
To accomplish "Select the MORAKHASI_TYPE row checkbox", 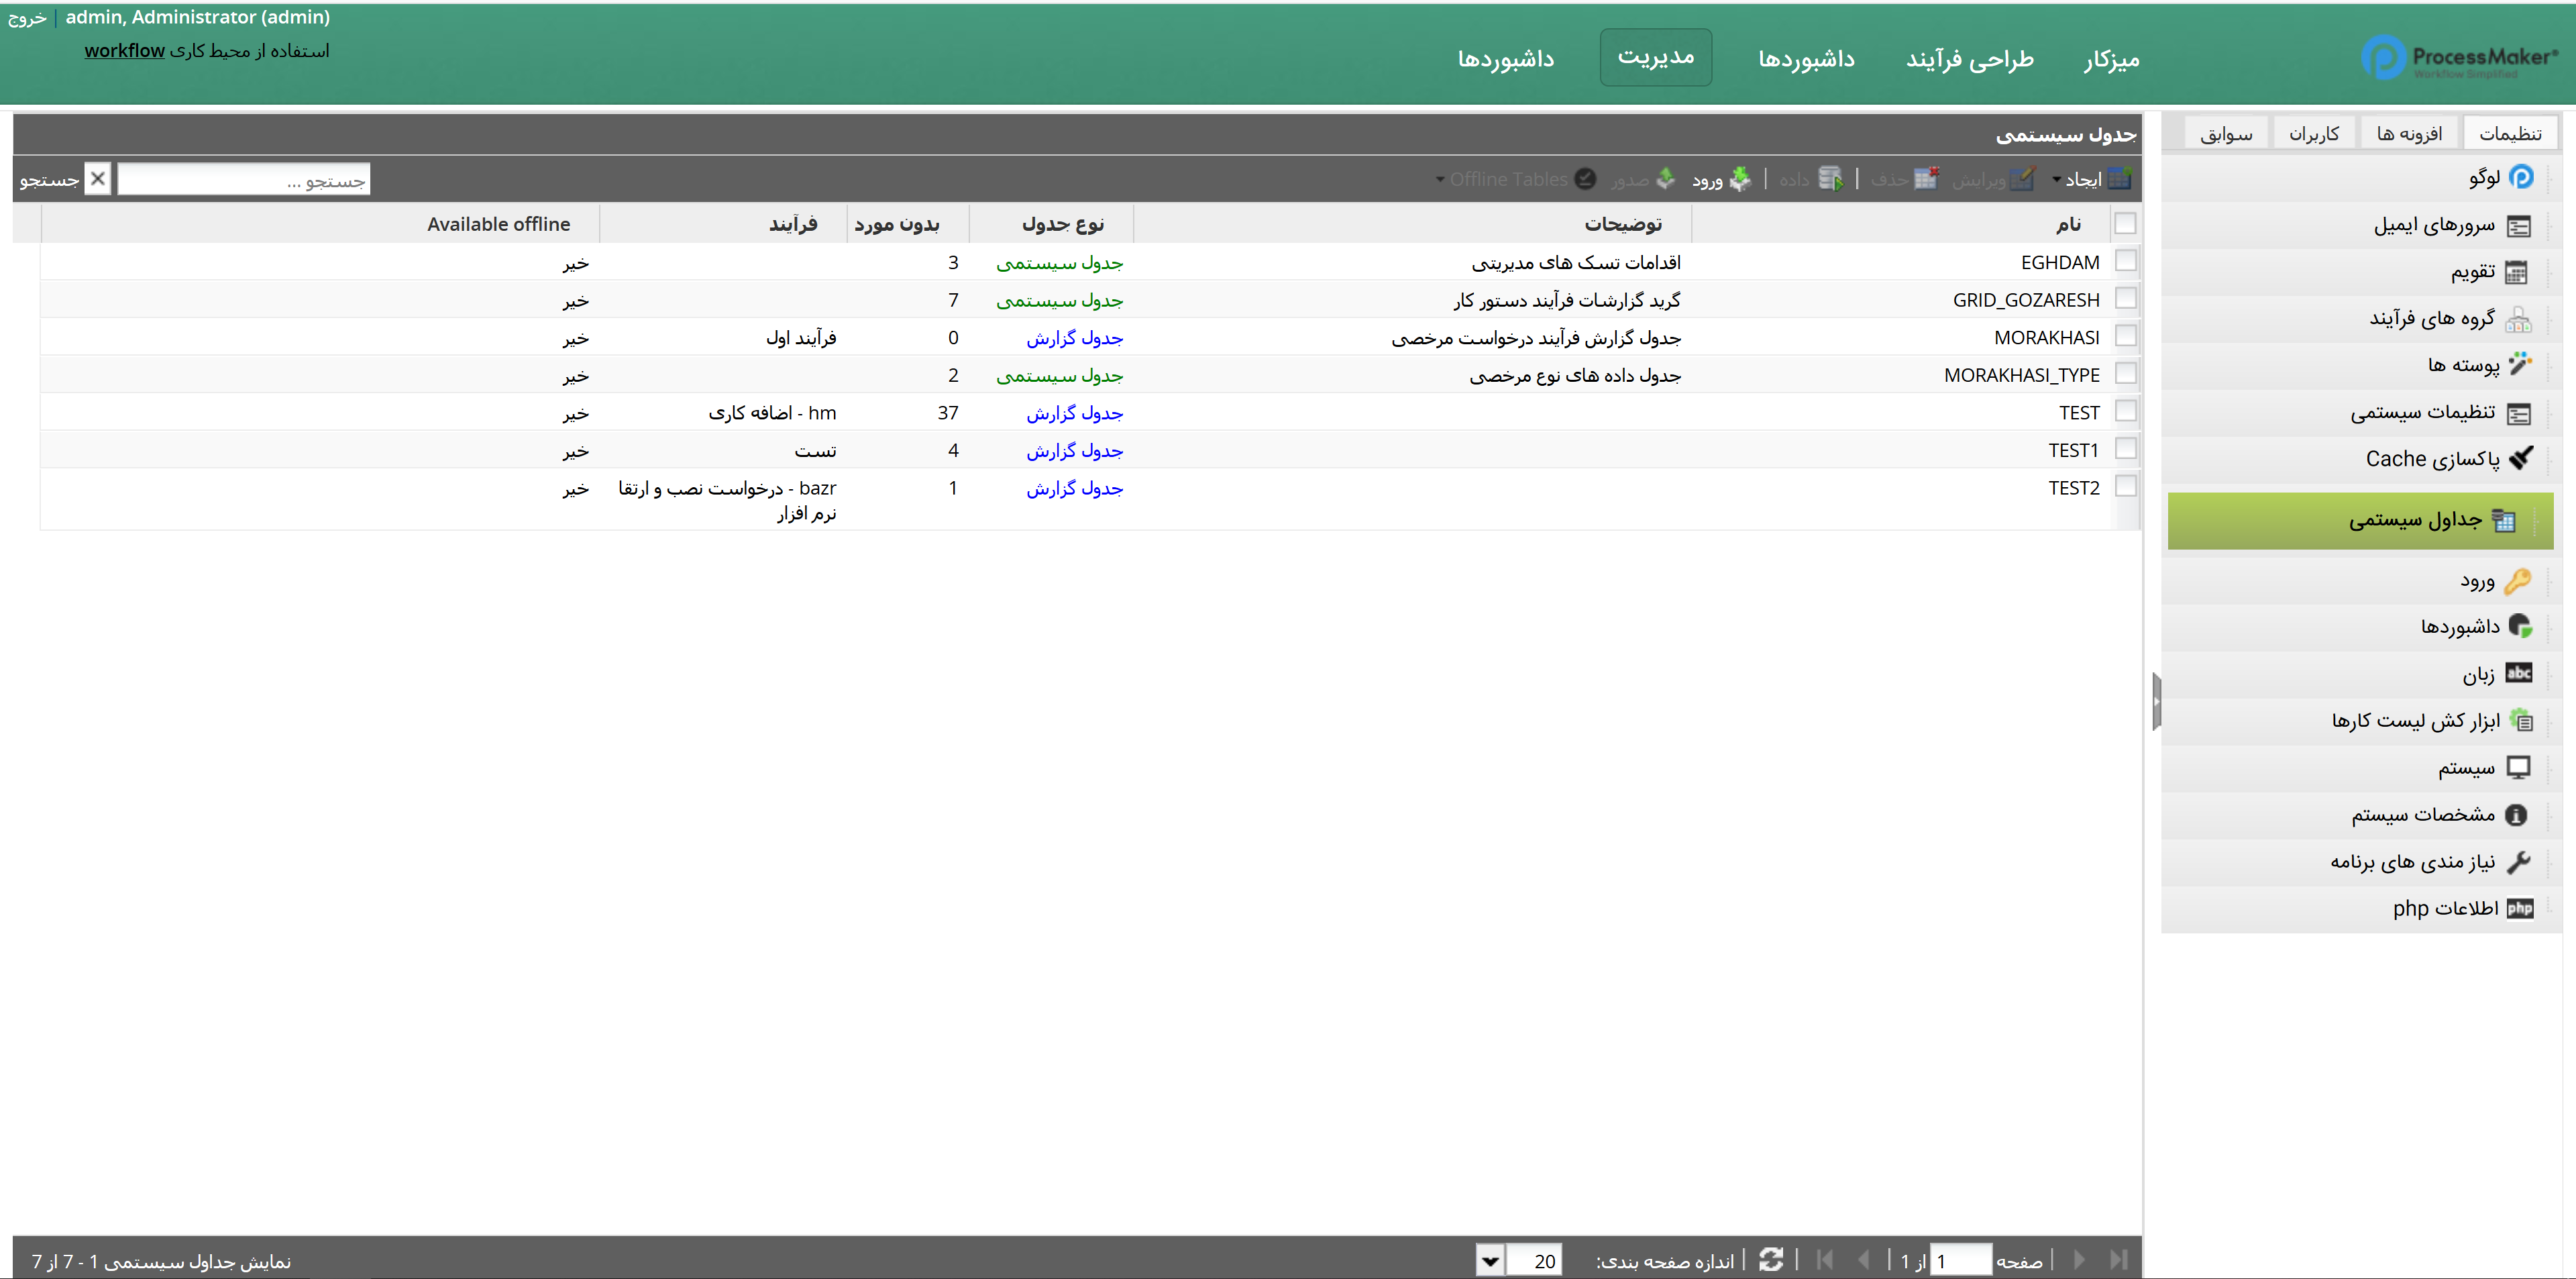I will pyautogui.click(x=2126, y=374).
